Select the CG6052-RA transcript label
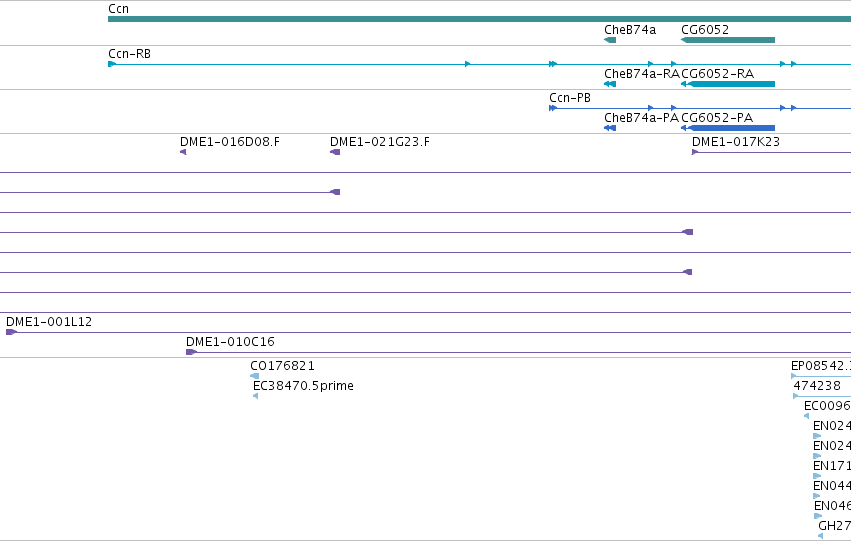The height and width of the screenshot is (541, 851). click(717, 74)
